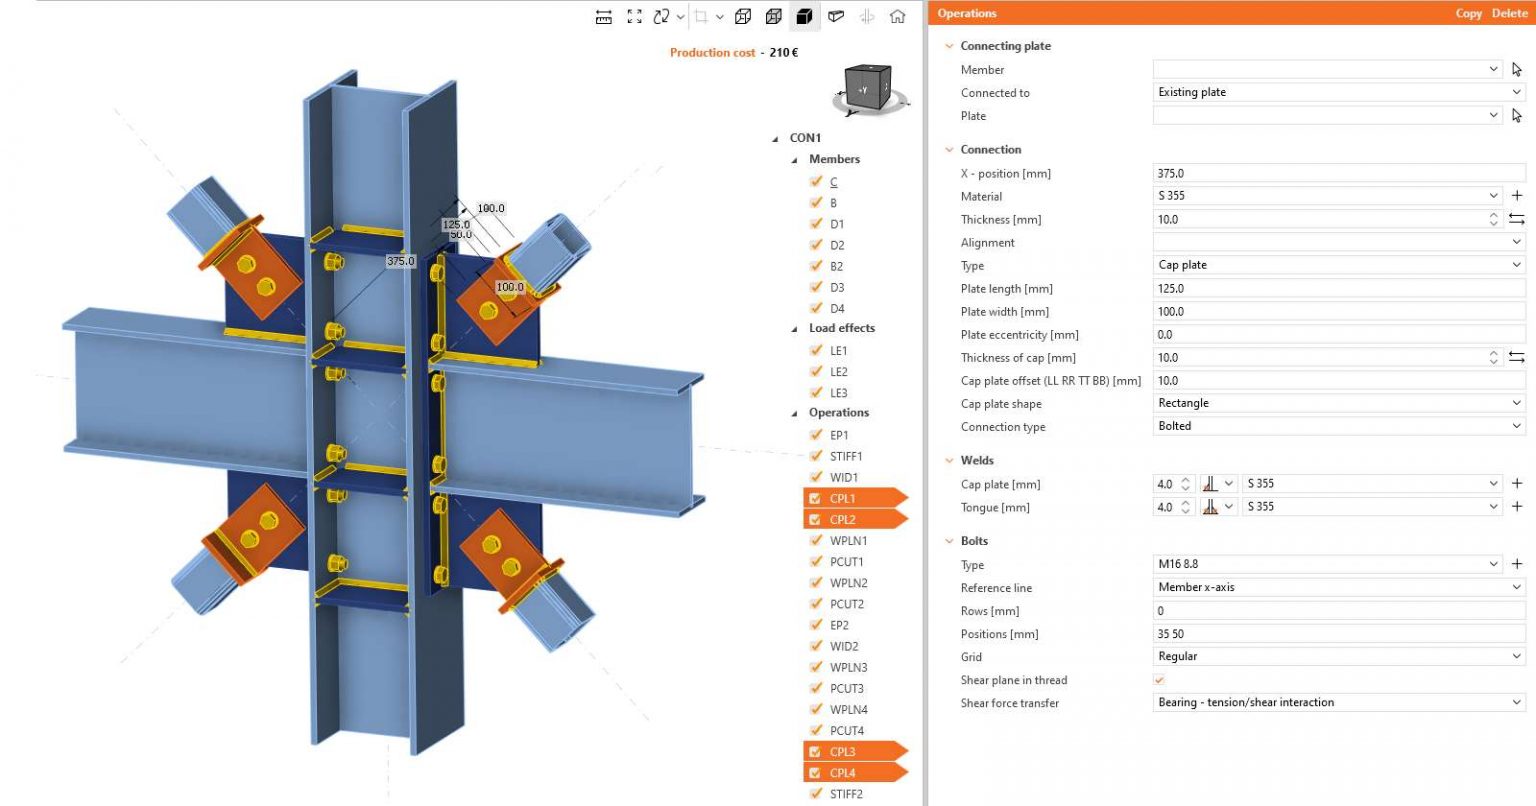Toggle the Shear plane in thread checkbox
Viewport: 1536px width, 806px height.
pyautogui.click(x=1159, y=680)
